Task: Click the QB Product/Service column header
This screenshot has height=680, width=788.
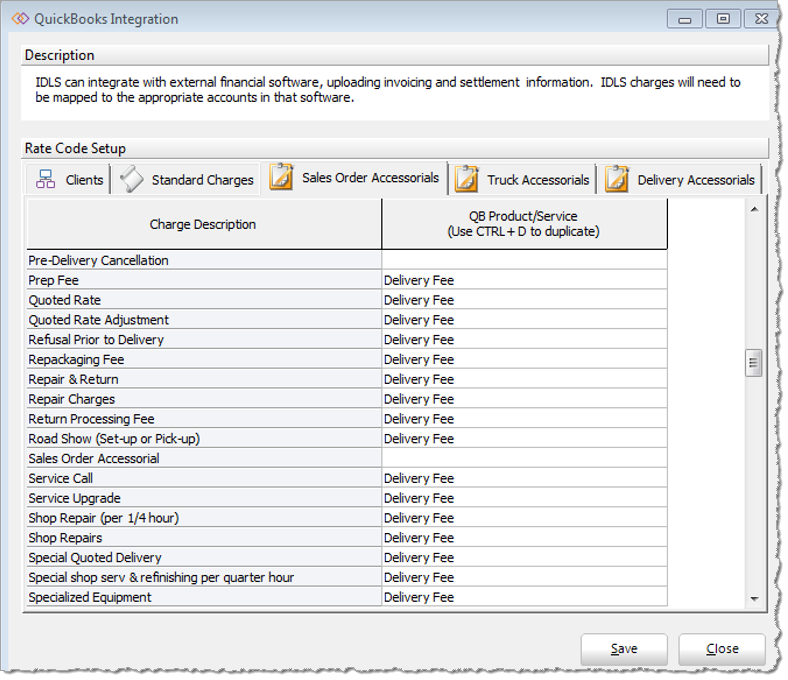Action: [x=524, y=224]
